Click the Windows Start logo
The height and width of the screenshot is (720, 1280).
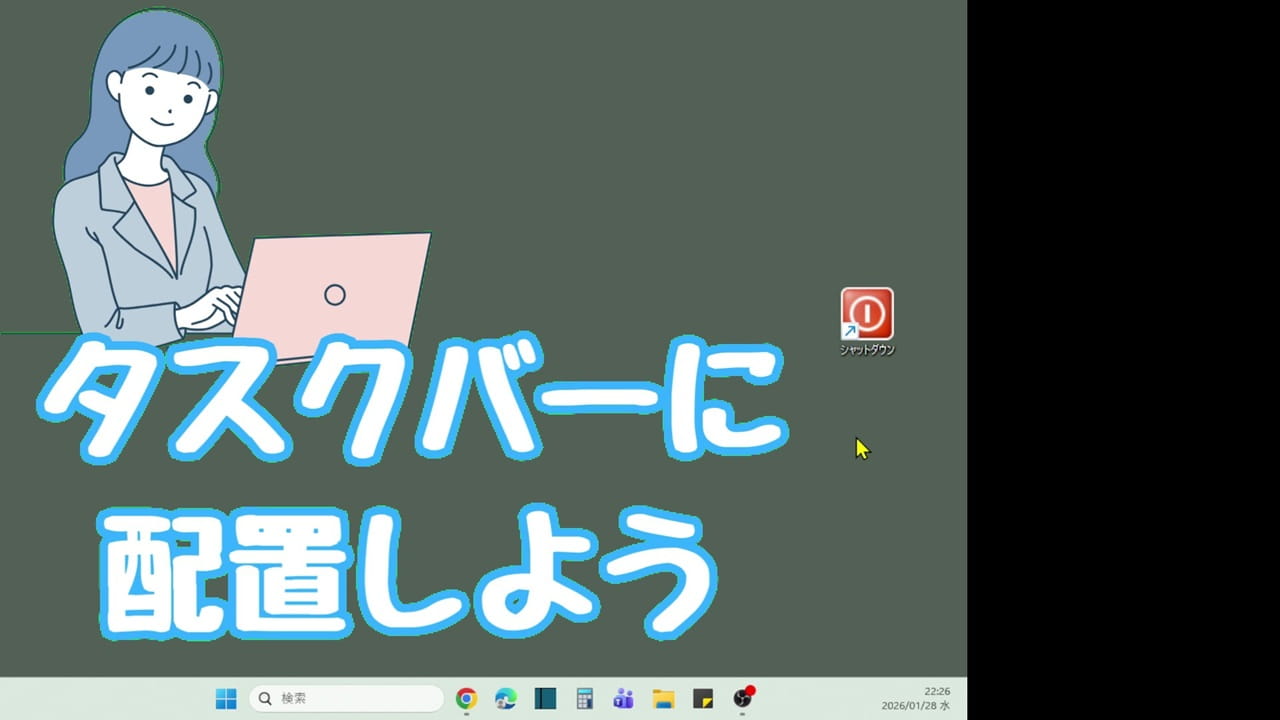pos(226,698)
